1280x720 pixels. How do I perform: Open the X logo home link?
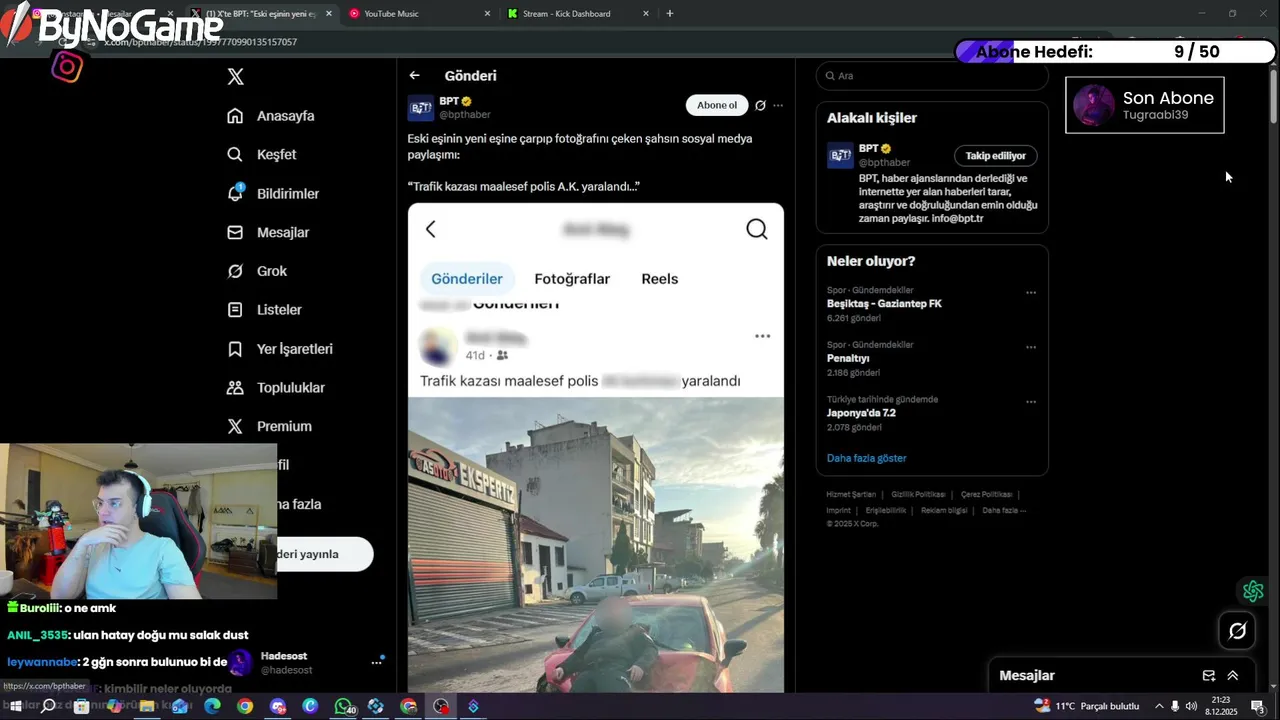click(235, 77)
